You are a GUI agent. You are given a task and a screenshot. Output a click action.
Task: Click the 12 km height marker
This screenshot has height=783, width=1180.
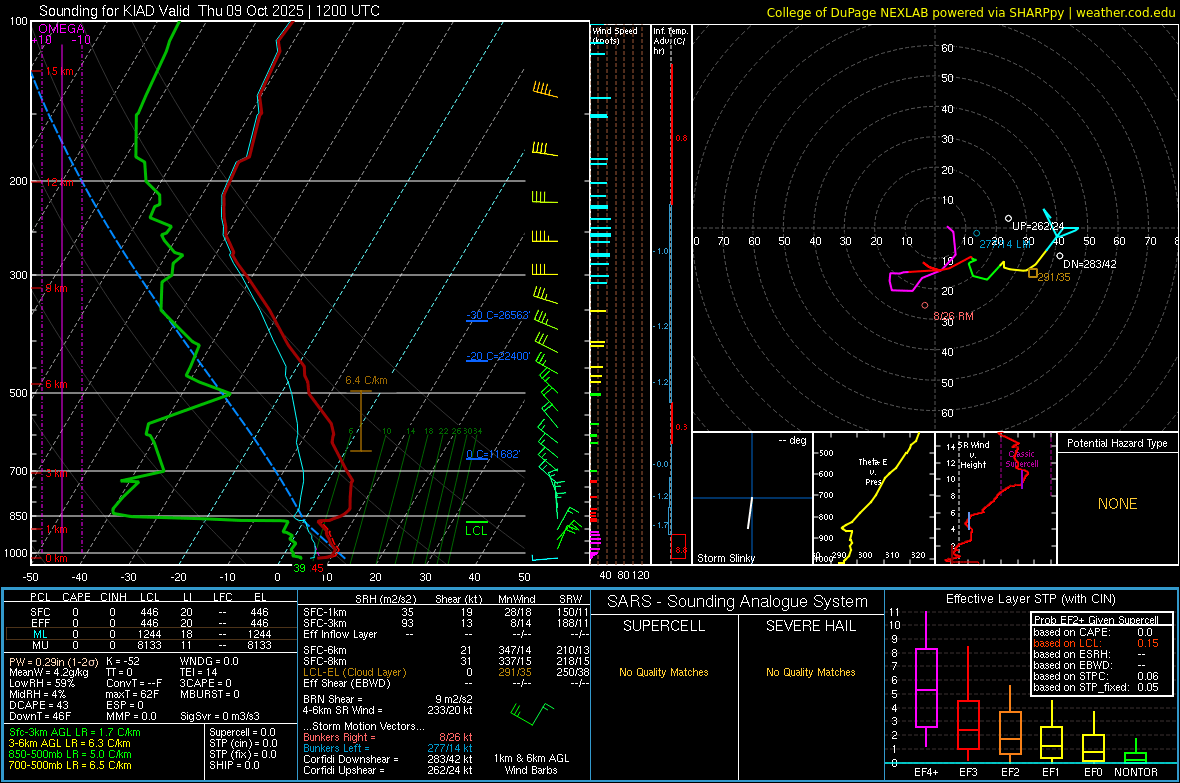60,183
